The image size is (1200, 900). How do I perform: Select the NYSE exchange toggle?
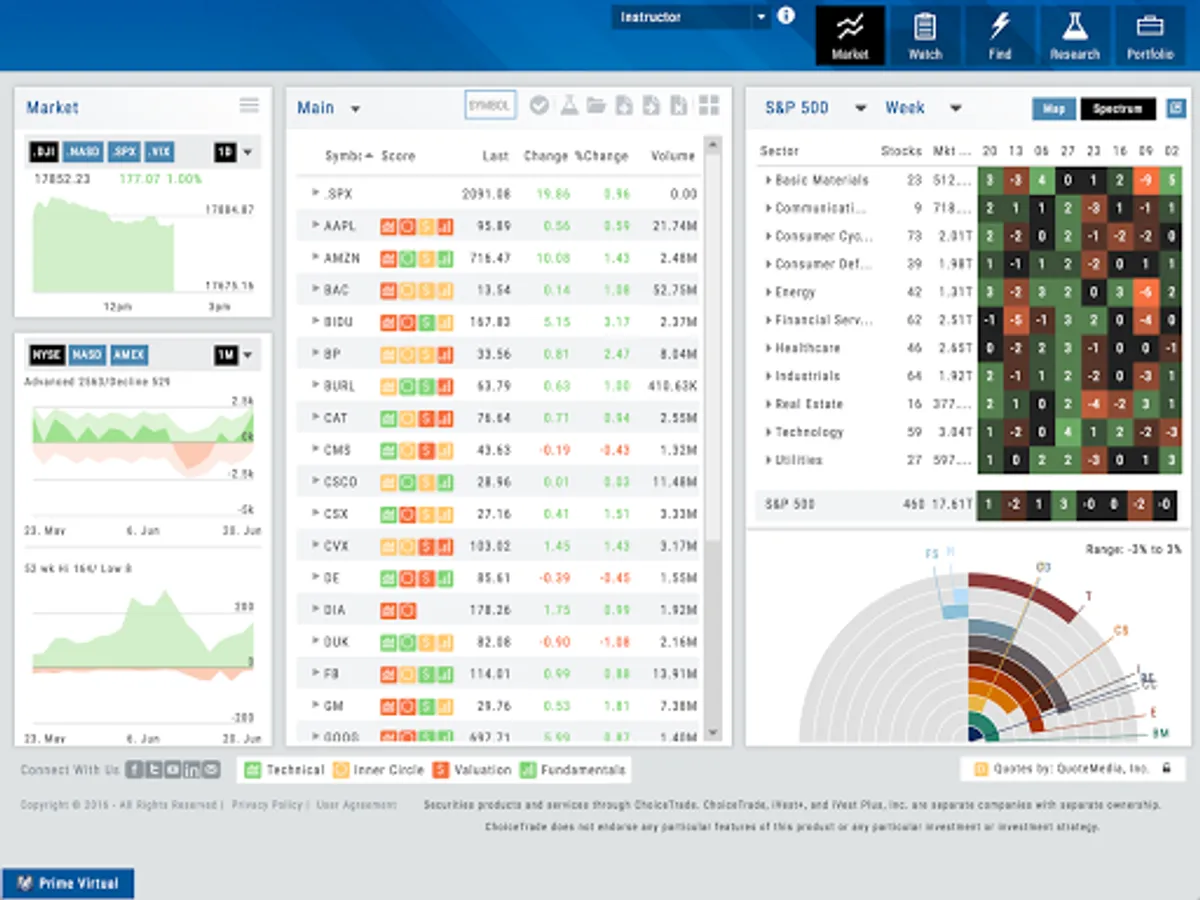point(46,355)
